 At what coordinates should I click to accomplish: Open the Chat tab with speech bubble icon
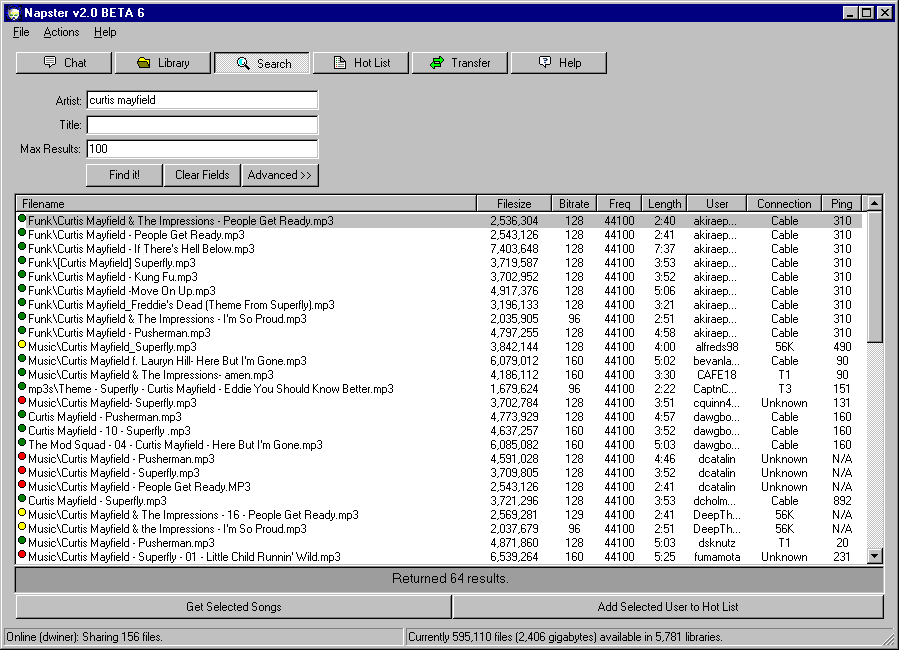tap(64, 63)
